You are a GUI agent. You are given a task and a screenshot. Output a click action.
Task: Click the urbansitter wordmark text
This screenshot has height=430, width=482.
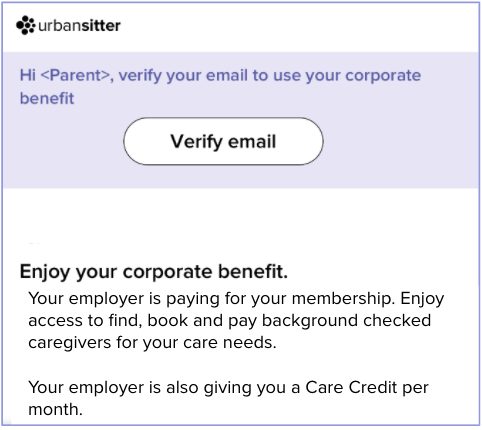pos(79,26)
